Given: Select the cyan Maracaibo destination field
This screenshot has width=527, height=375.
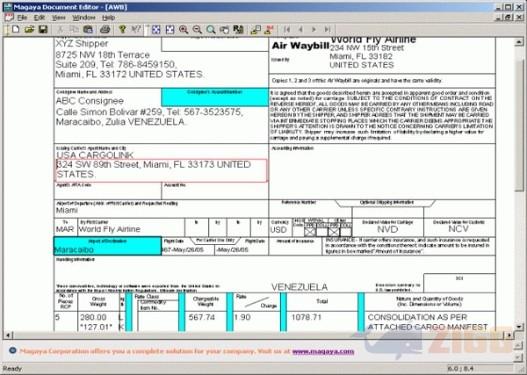Looking at the screenshot, I should 108,246.
